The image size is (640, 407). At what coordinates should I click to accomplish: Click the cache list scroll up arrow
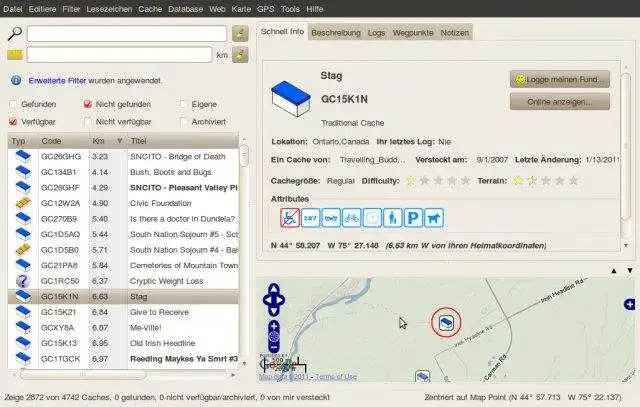point(244,139)
